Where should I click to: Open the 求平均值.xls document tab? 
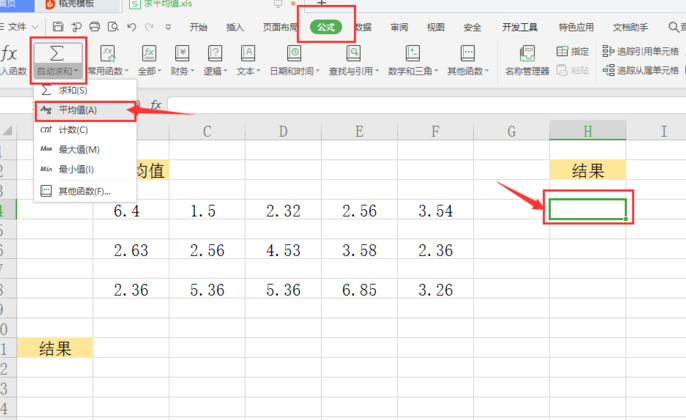(162, 4)
